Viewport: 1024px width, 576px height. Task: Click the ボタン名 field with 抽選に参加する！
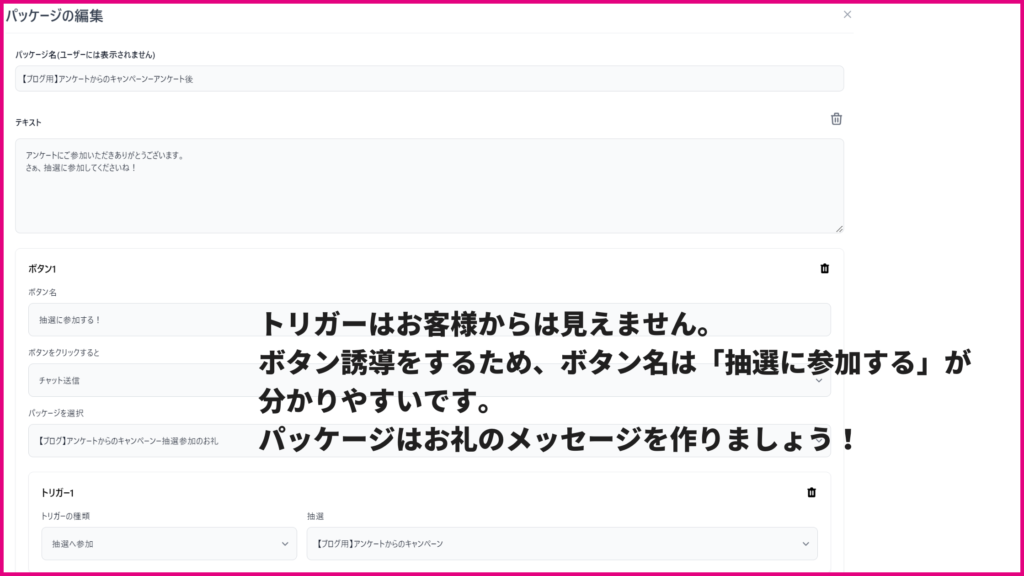(x=429, y=320)
